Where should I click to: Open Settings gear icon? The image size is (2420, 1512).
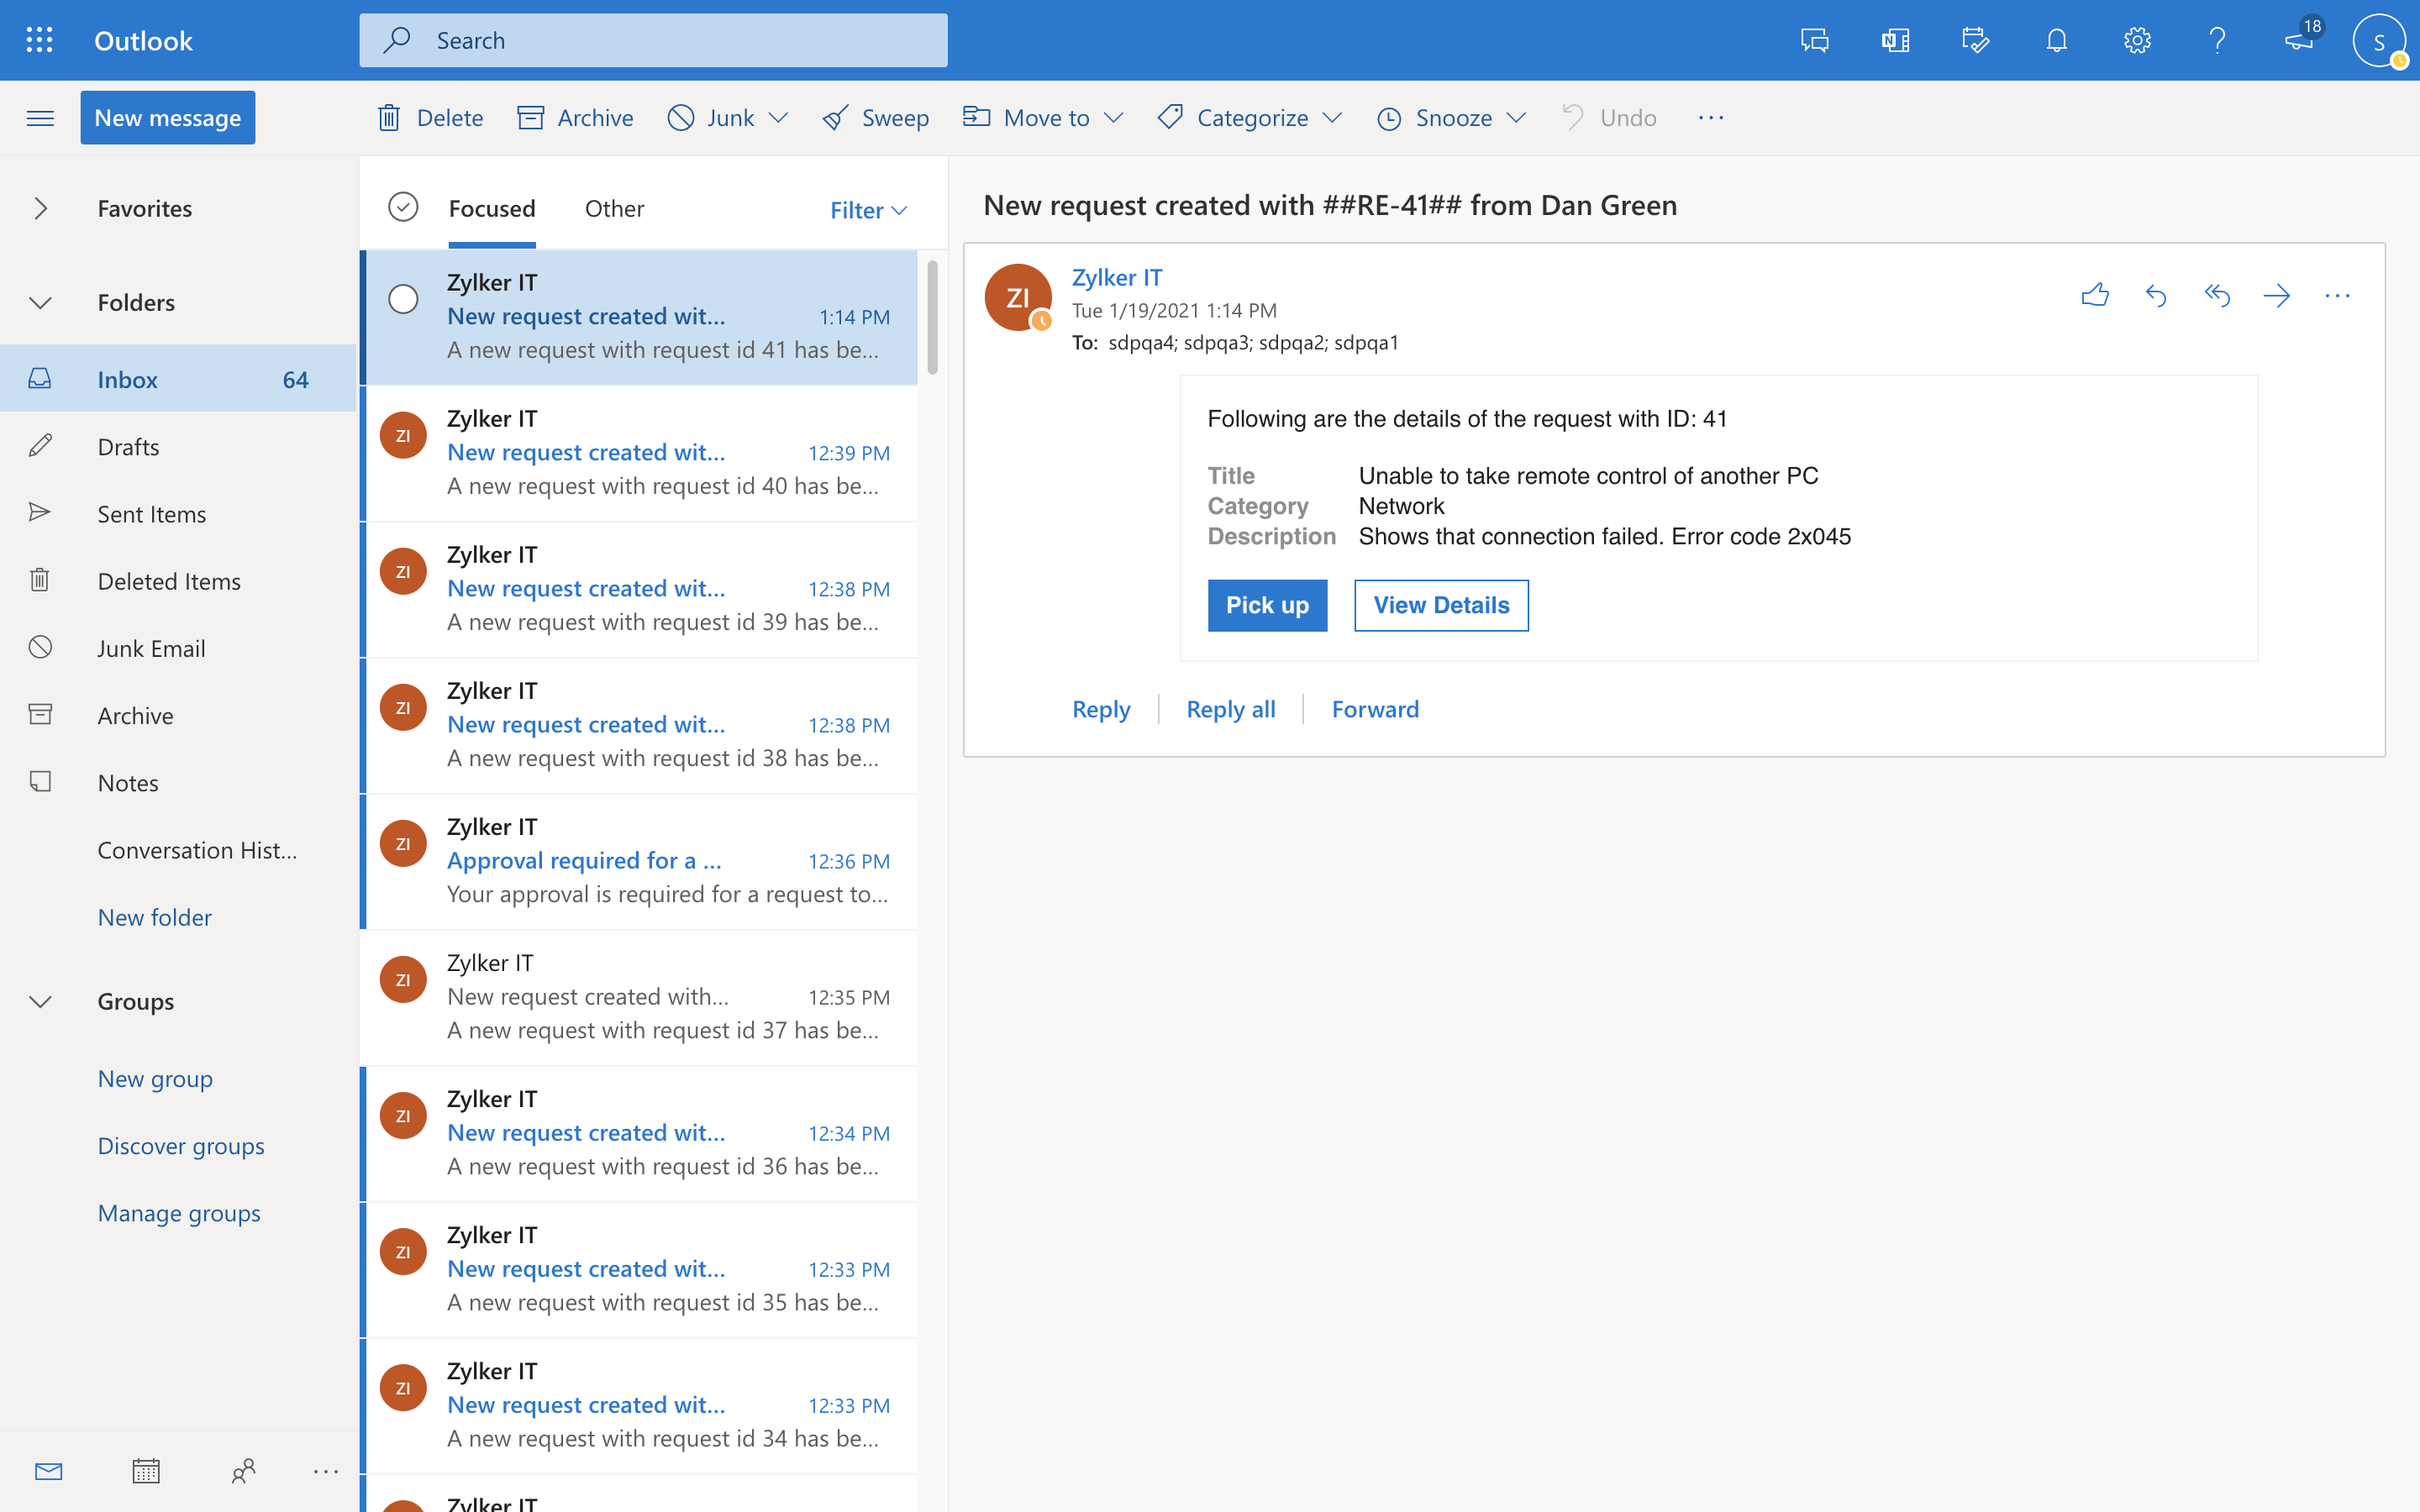pos(2137,40)
